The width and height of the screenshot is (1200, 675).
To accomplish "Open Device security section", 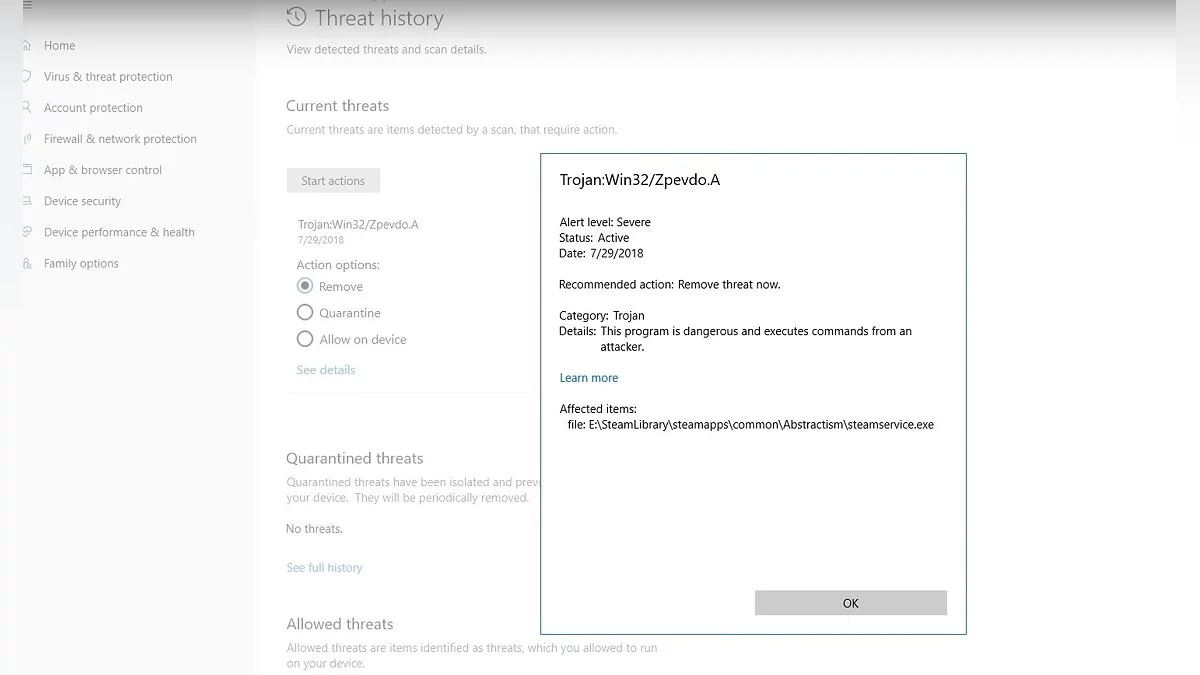I will (82, 201).
